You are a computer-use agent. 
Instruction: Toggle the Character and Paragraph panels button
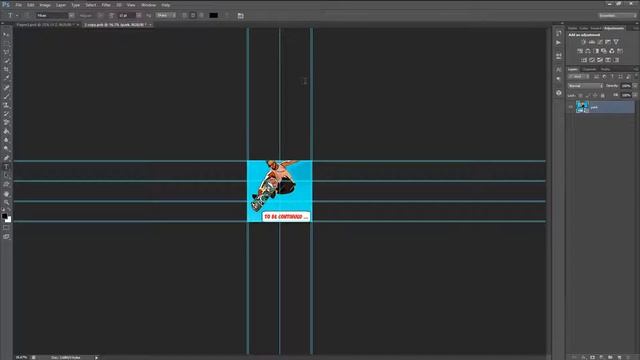[240, 16]
